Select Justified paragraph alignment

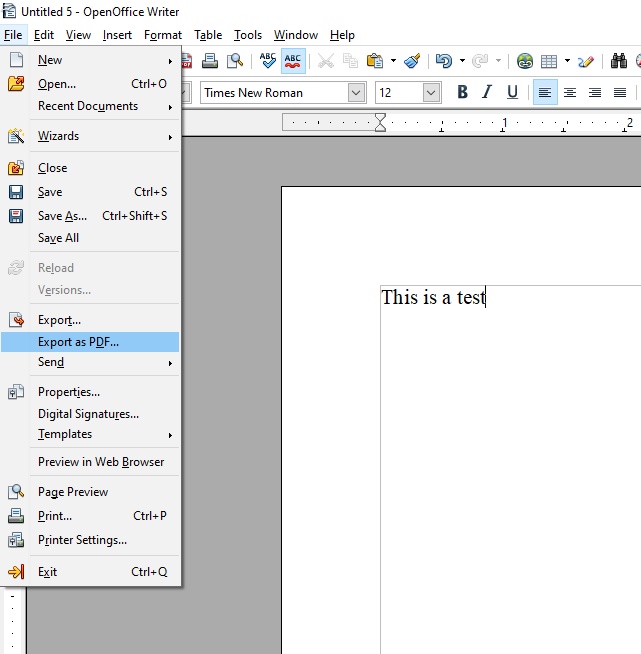620,92
